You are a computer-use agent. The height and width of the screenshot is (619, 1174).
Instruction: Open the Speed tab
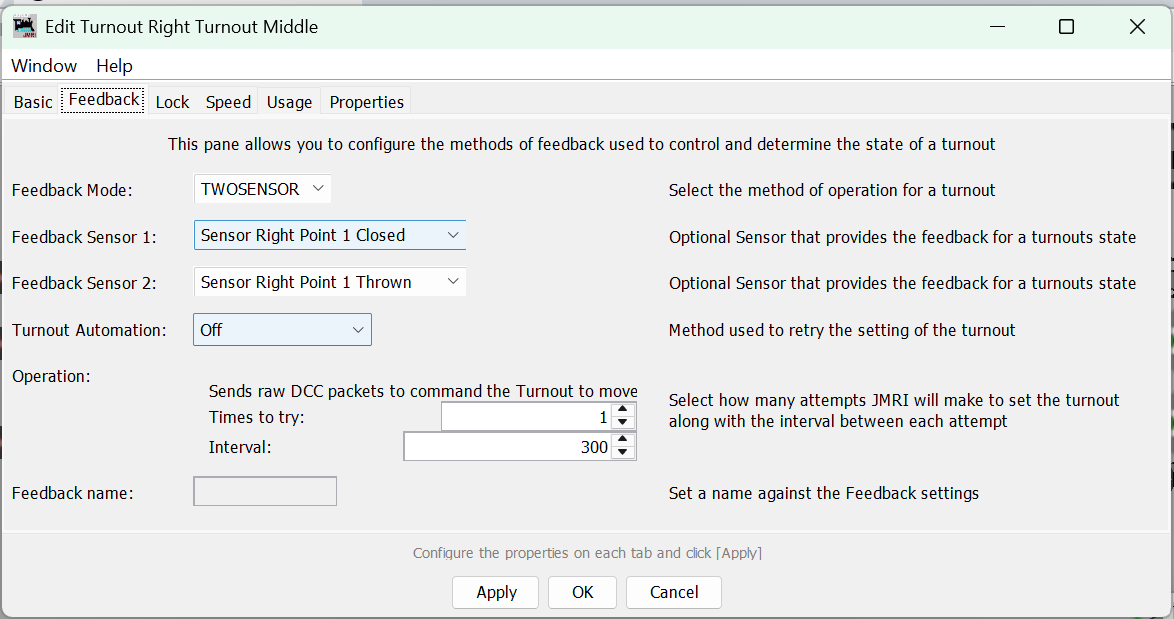(228, 102)
